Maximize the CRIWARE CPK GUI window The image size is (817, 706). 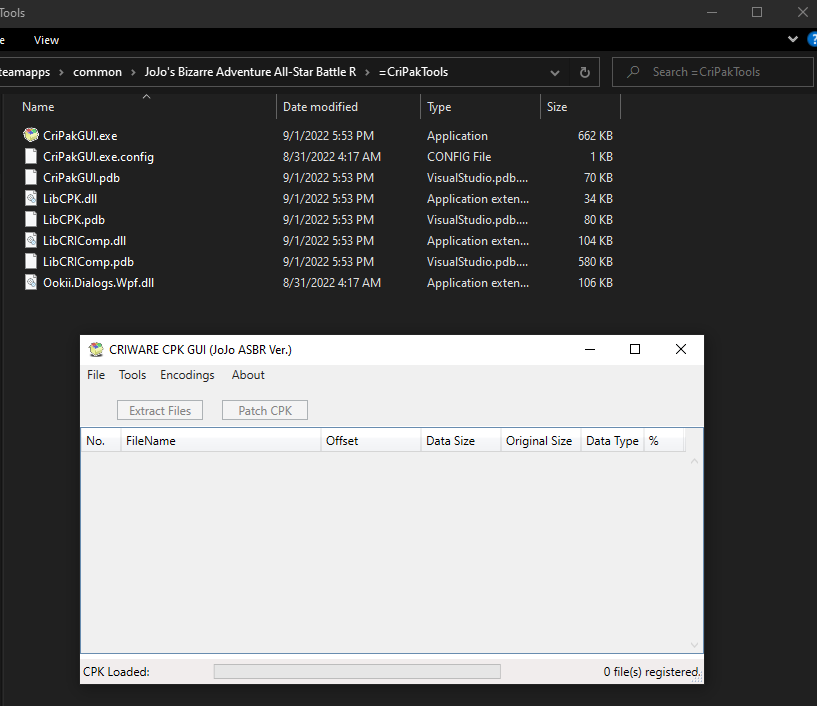click(x=635, y=349)
